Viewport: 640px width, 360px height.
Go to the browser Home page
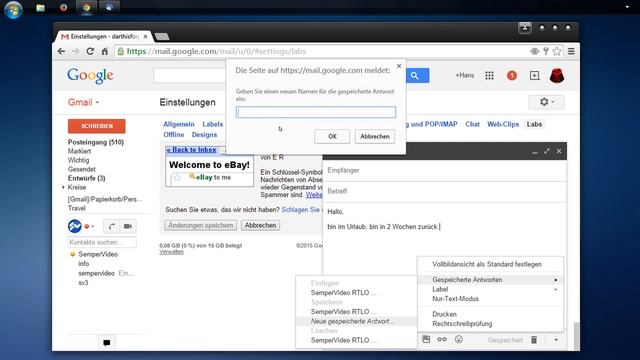pyautogui.click(x=105, y=51)
